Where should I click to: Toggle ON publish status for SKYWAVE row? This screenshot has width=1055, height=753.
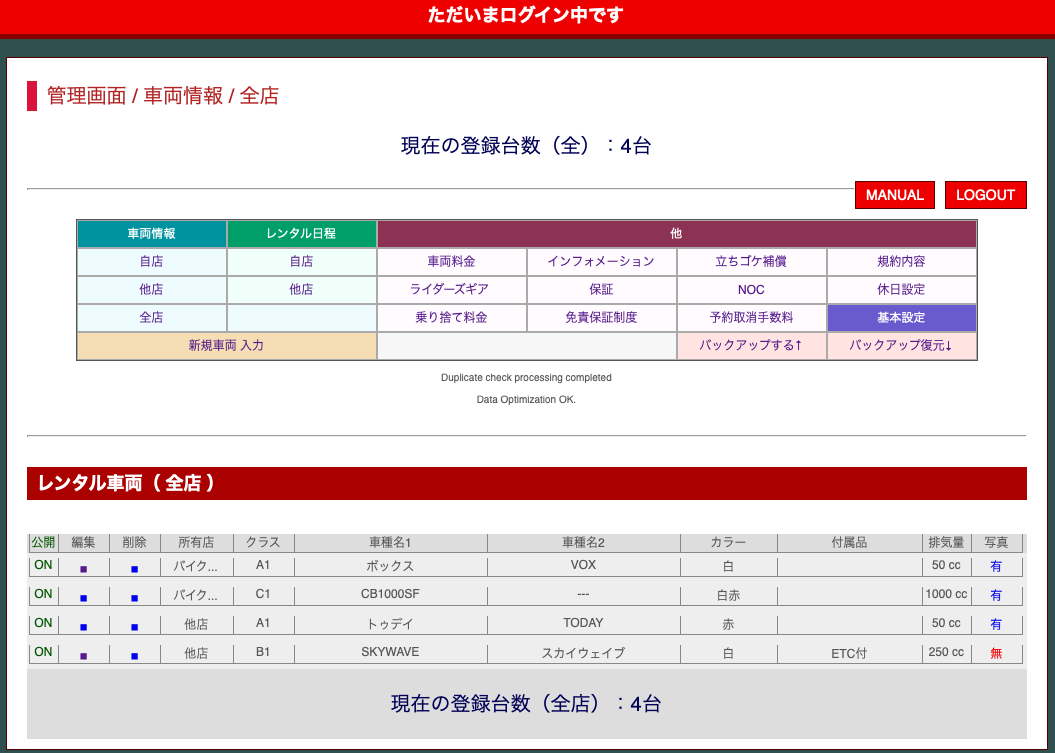pyautogui.click(x=43, y=652)
